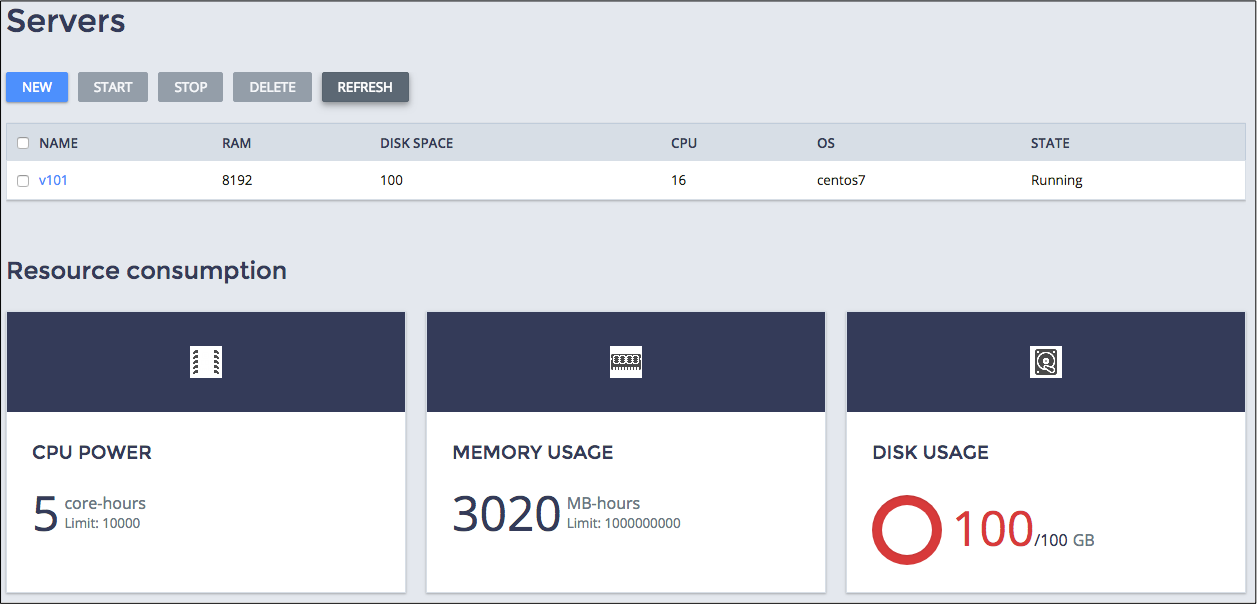Click the memory RAM module icon
1257x604 pixels.
[x=626, y=362]
